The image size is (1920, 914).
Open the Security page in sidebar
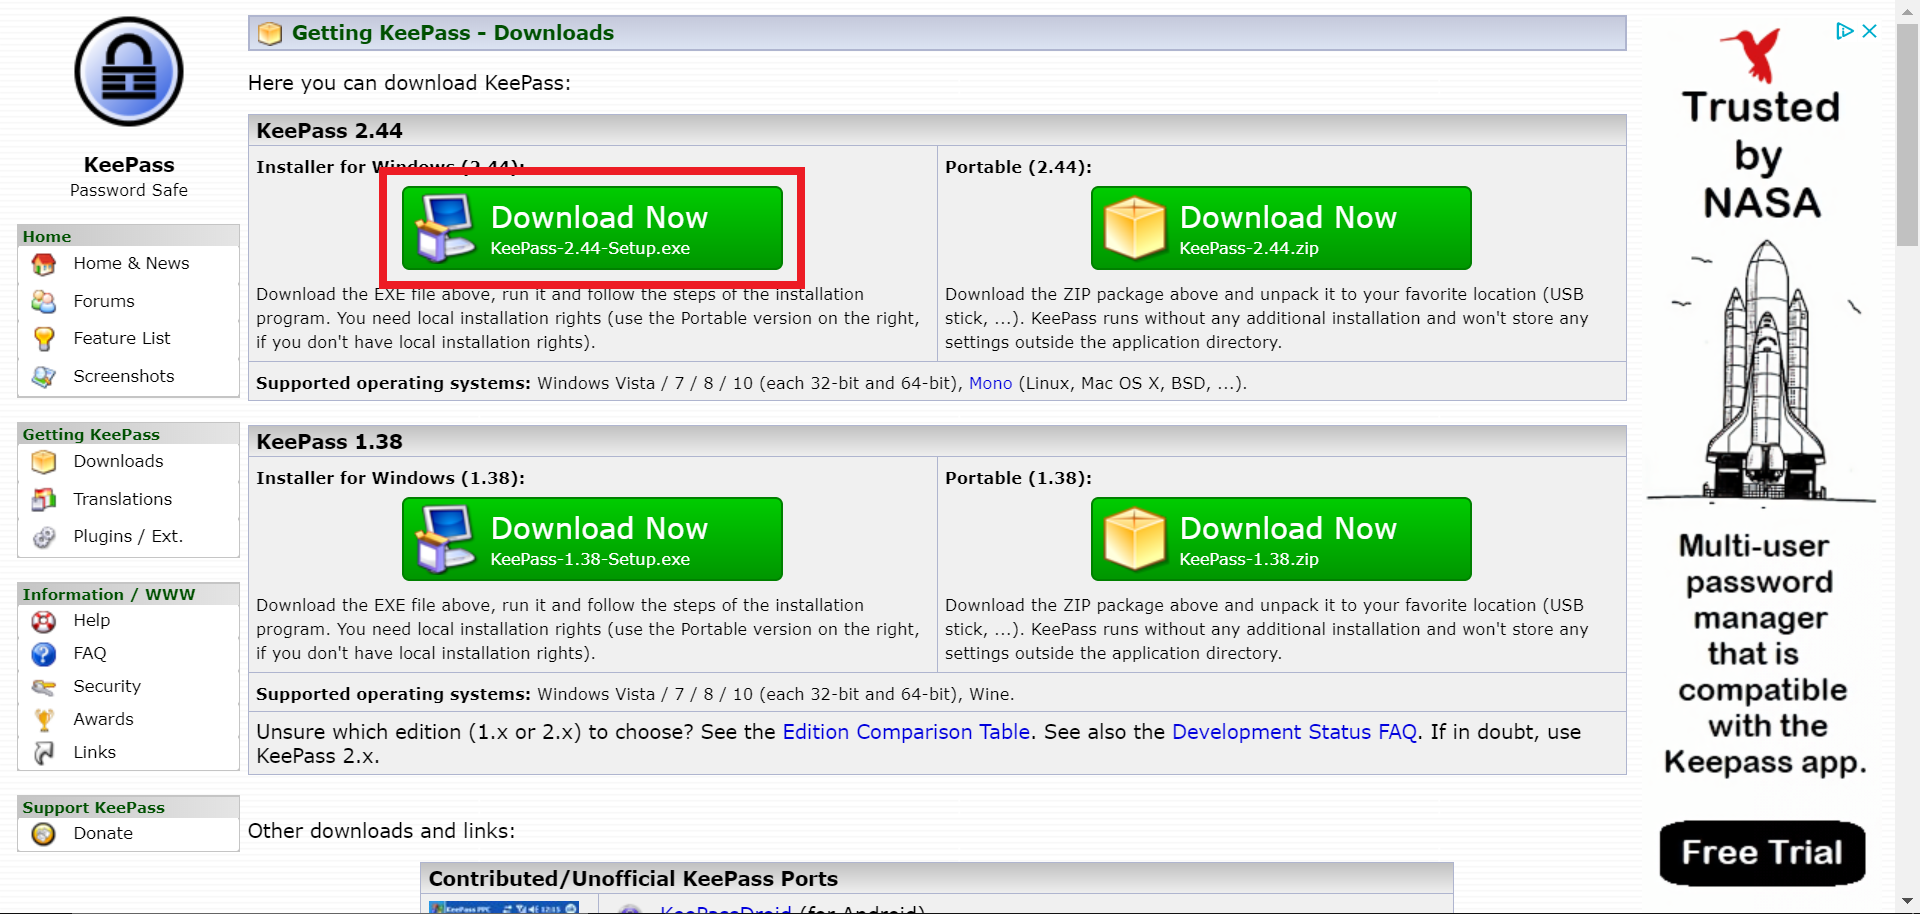(x=107, y=686)
